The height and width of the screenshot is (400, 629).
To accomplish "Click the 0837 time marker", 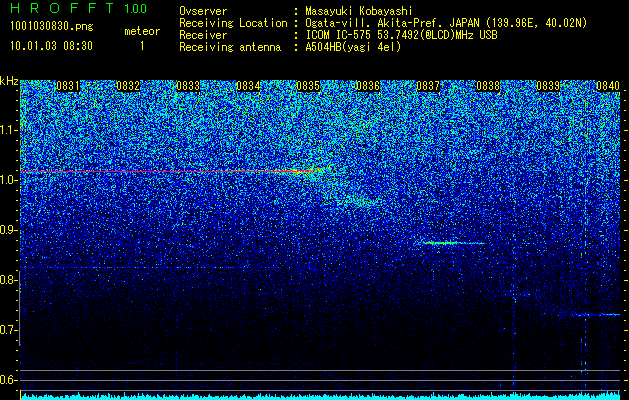I will click(428, 86).
